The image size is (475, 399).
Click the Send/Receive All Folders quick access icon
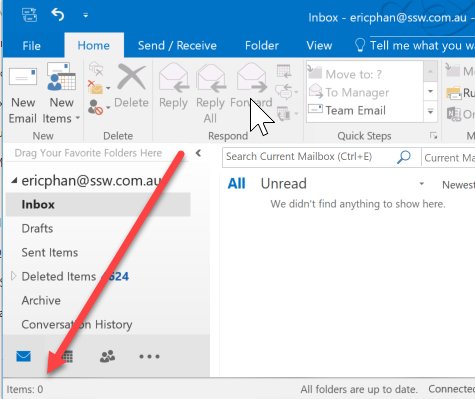(x=29, y=15)
